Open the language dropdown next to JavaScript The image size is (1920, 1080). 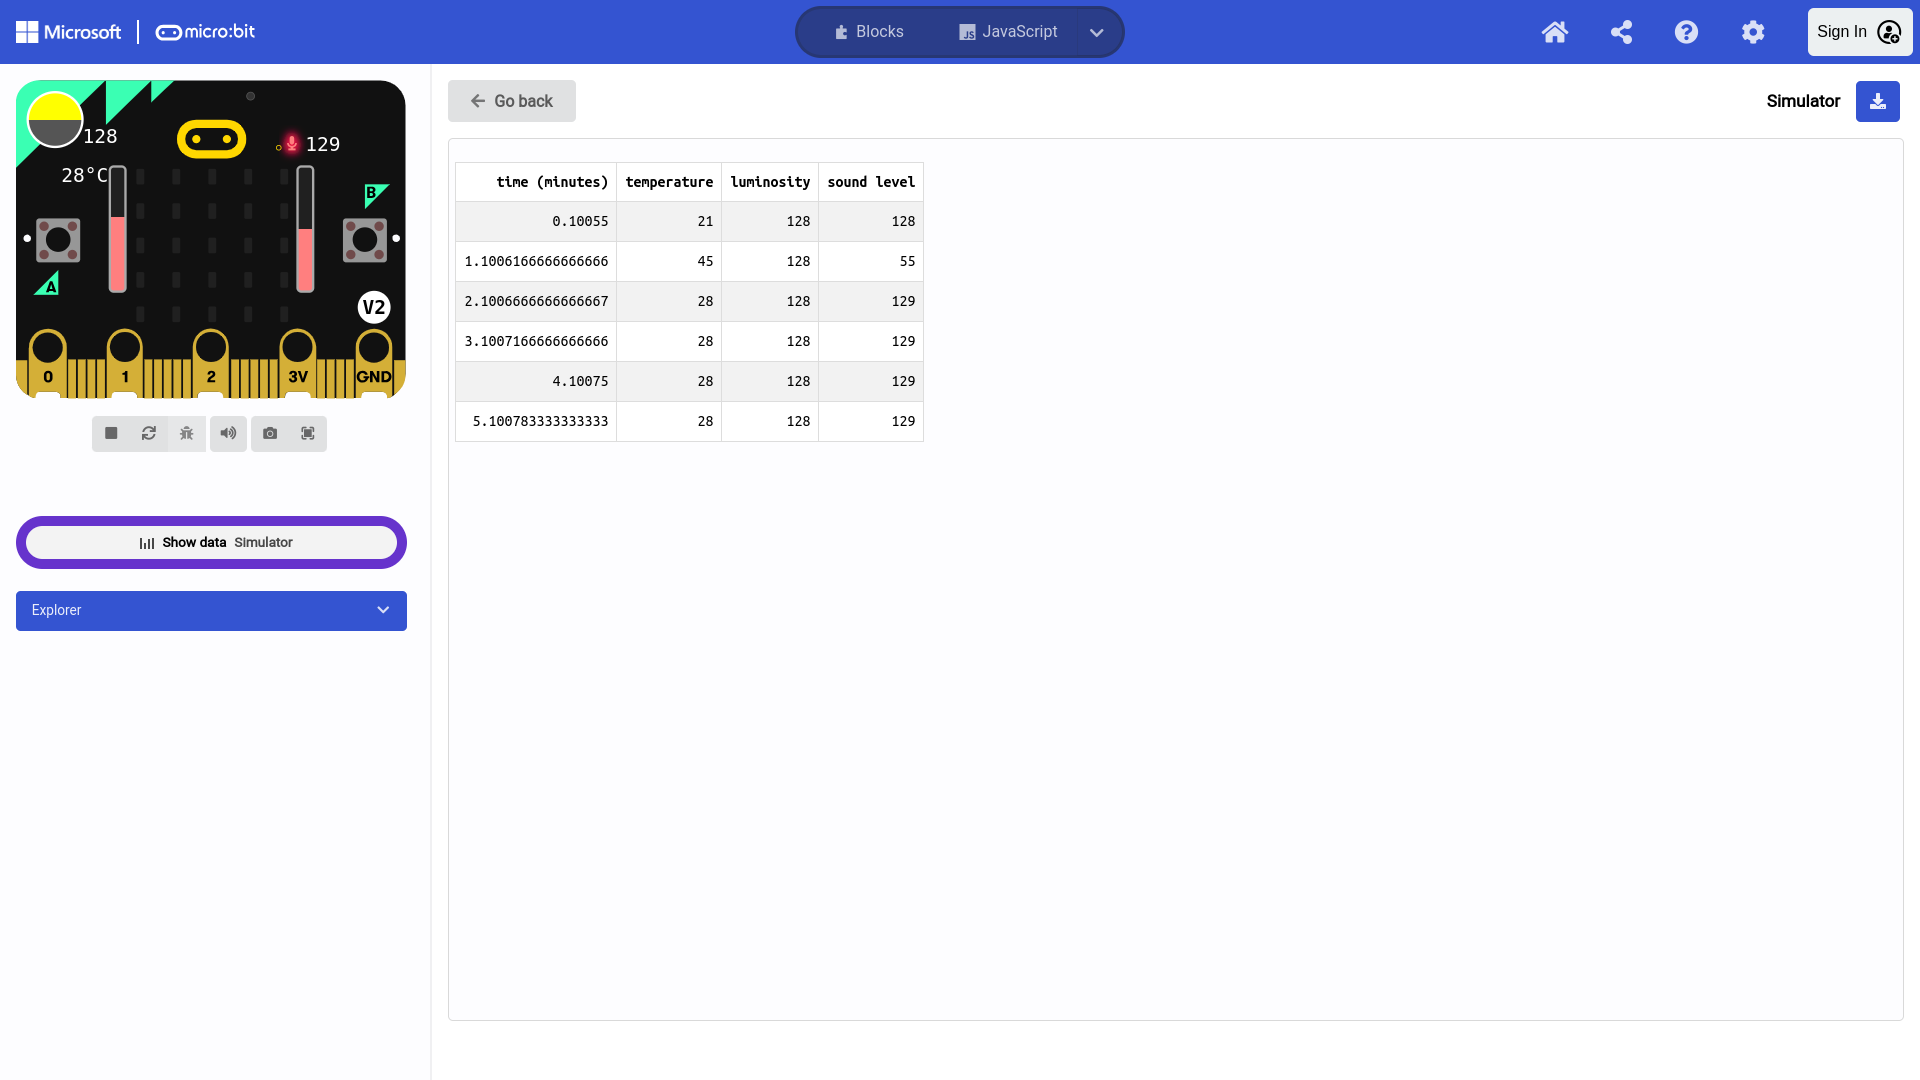(x=1096, y=32)
